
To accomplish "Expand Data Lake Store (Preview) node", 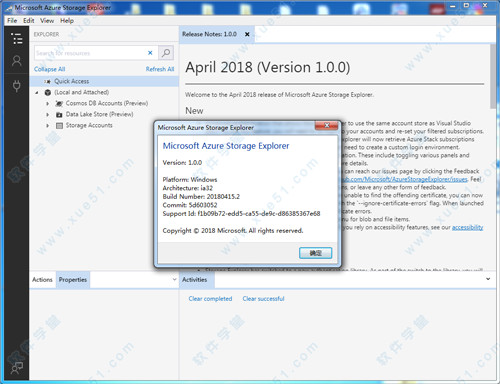I will click(x=47, y=115).
